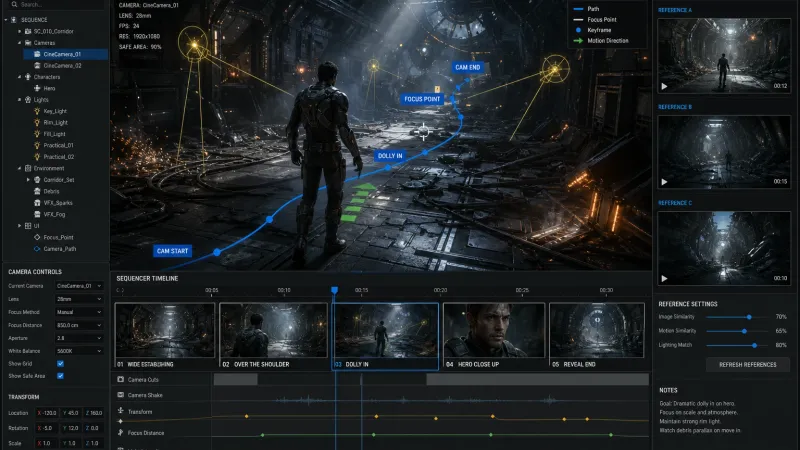Click the DOLLY IN label in viewport
800x450 pixels.
pos(390,156)
